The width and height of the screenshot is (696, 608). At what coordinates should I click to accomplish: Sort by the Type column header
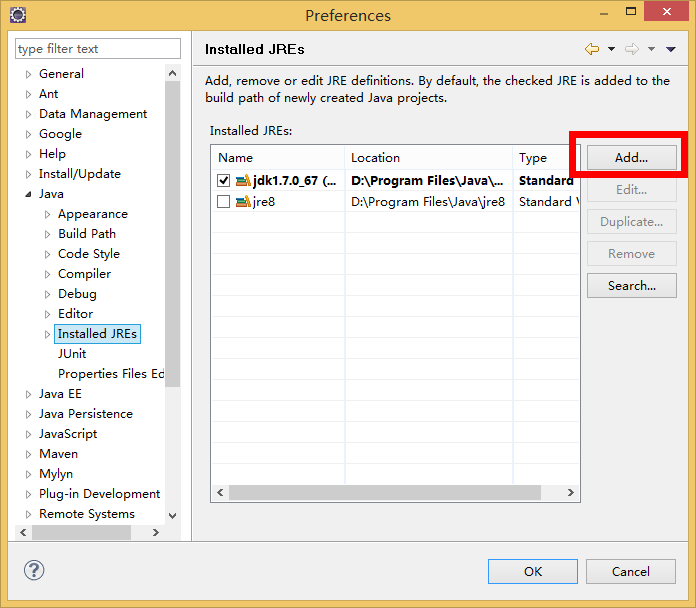[546, 158]
